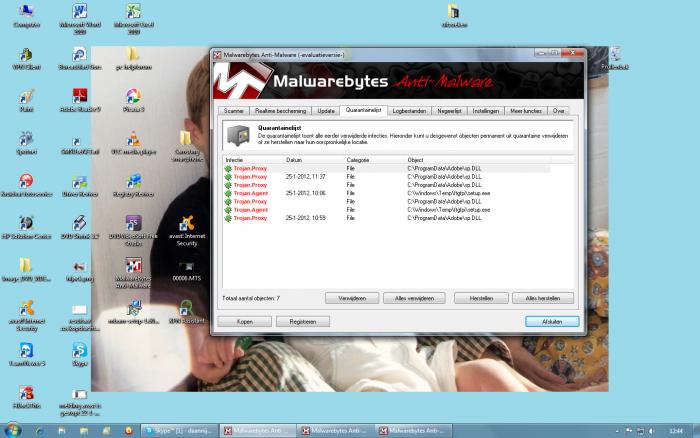This screenshot has height=438, width=700.
Task: Open the DVD Shrink desktop shortcut
Action: (x=80, y=228)
